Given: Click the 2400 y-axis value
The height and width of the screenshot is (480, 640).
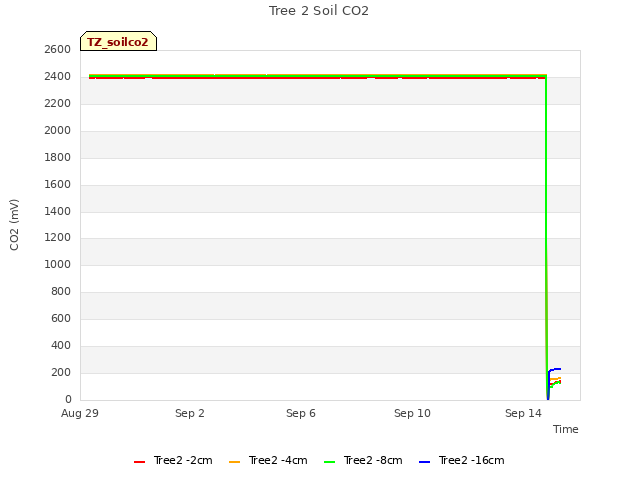Looking at the screenshot, I should click(x=58, y=77).
